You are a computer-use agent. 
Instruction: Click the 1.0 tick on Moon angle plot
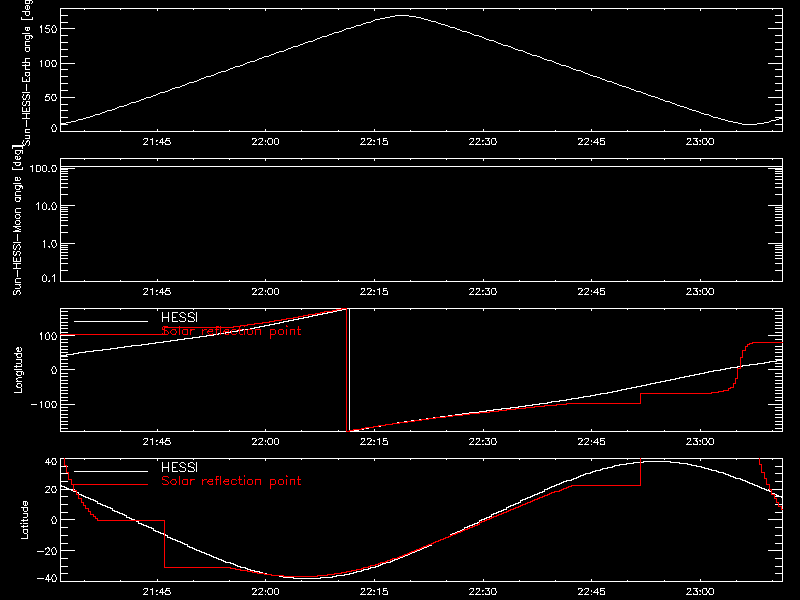tap(49, 244)
